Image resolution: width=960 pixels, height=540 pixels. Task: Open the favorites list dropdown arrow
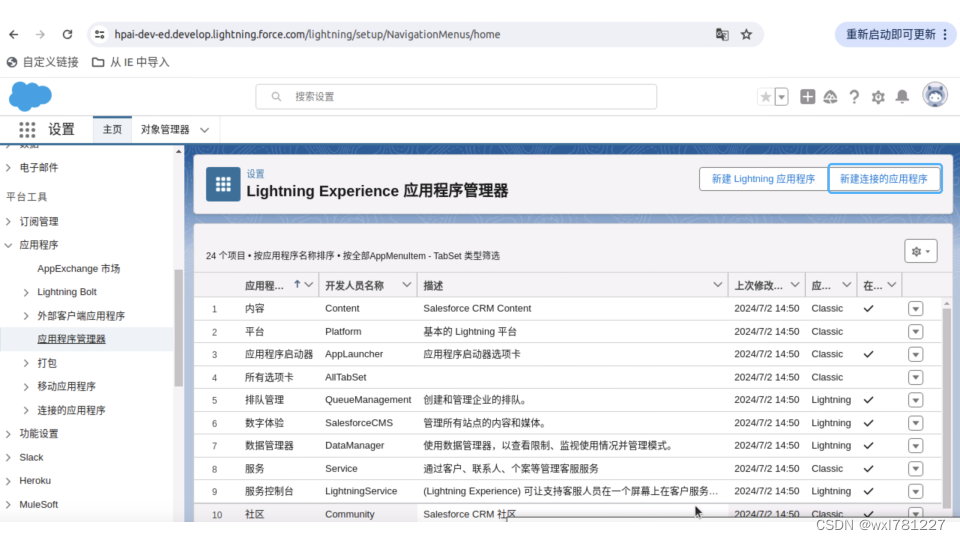[781, 97]
